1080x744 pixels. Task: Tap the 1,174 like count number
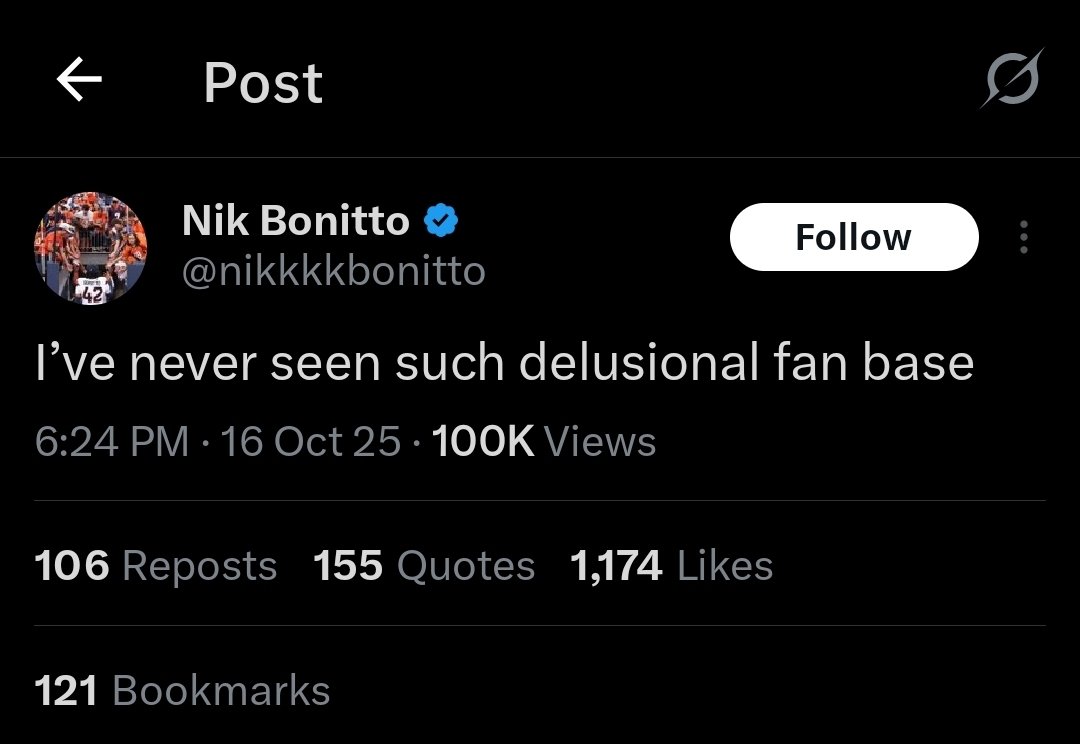616,566
